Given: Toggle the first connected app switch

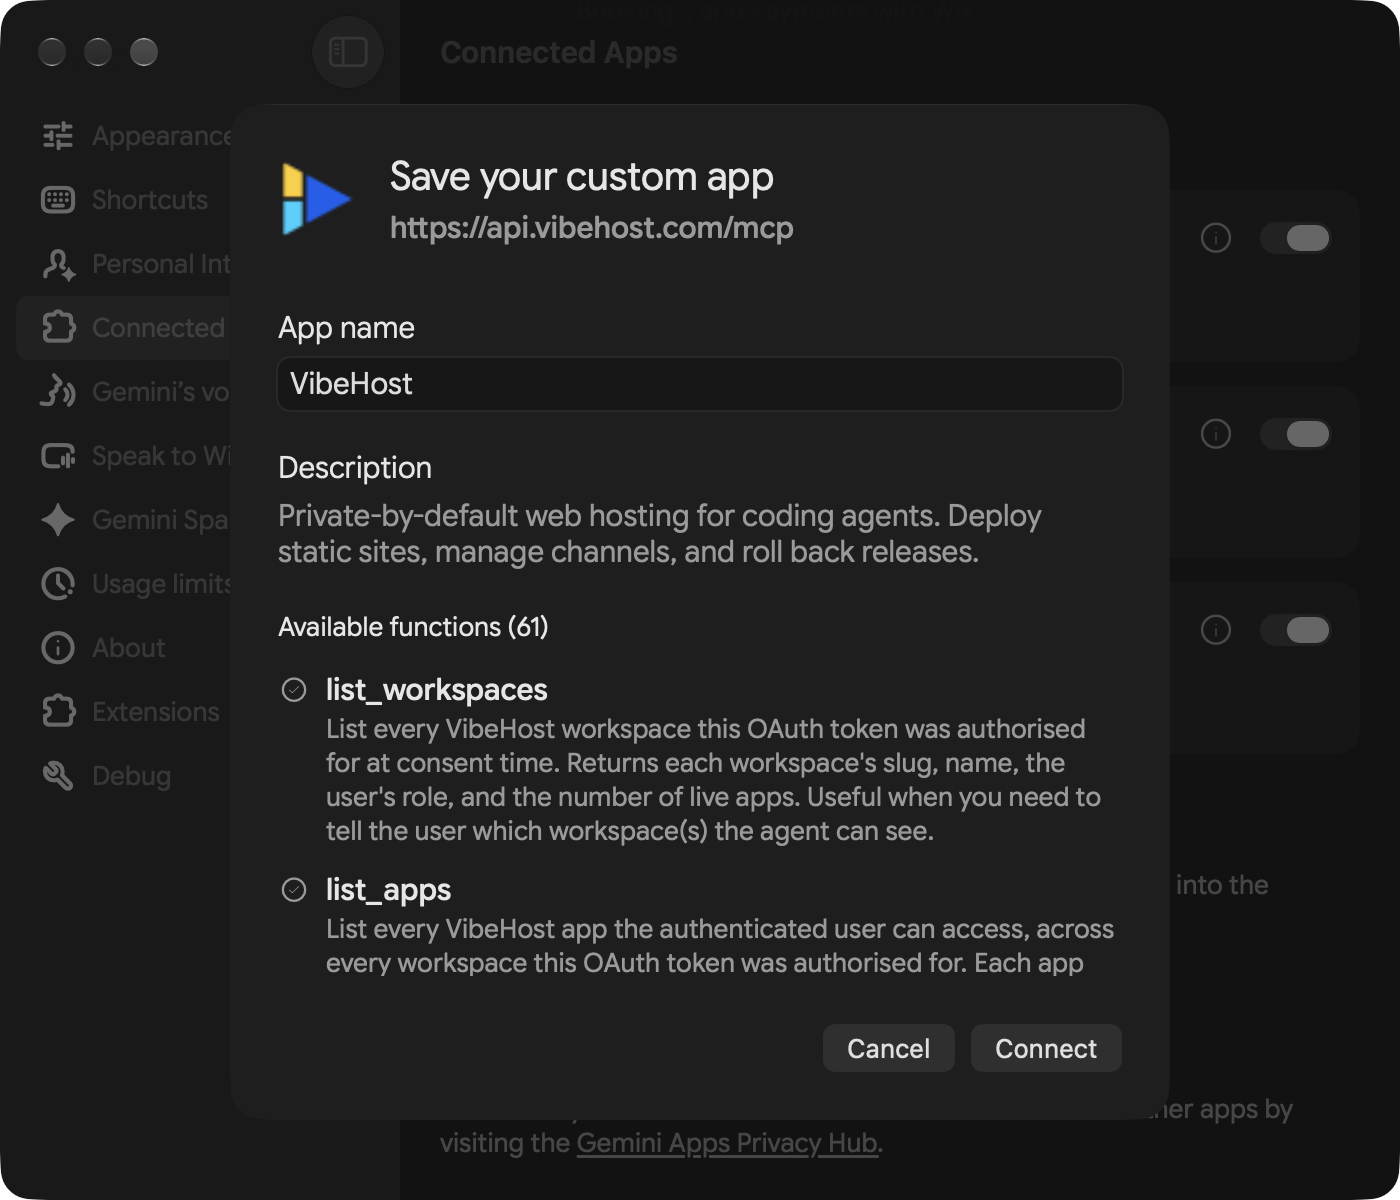Looking at the screenshot, I should (x=1295, y=238).
